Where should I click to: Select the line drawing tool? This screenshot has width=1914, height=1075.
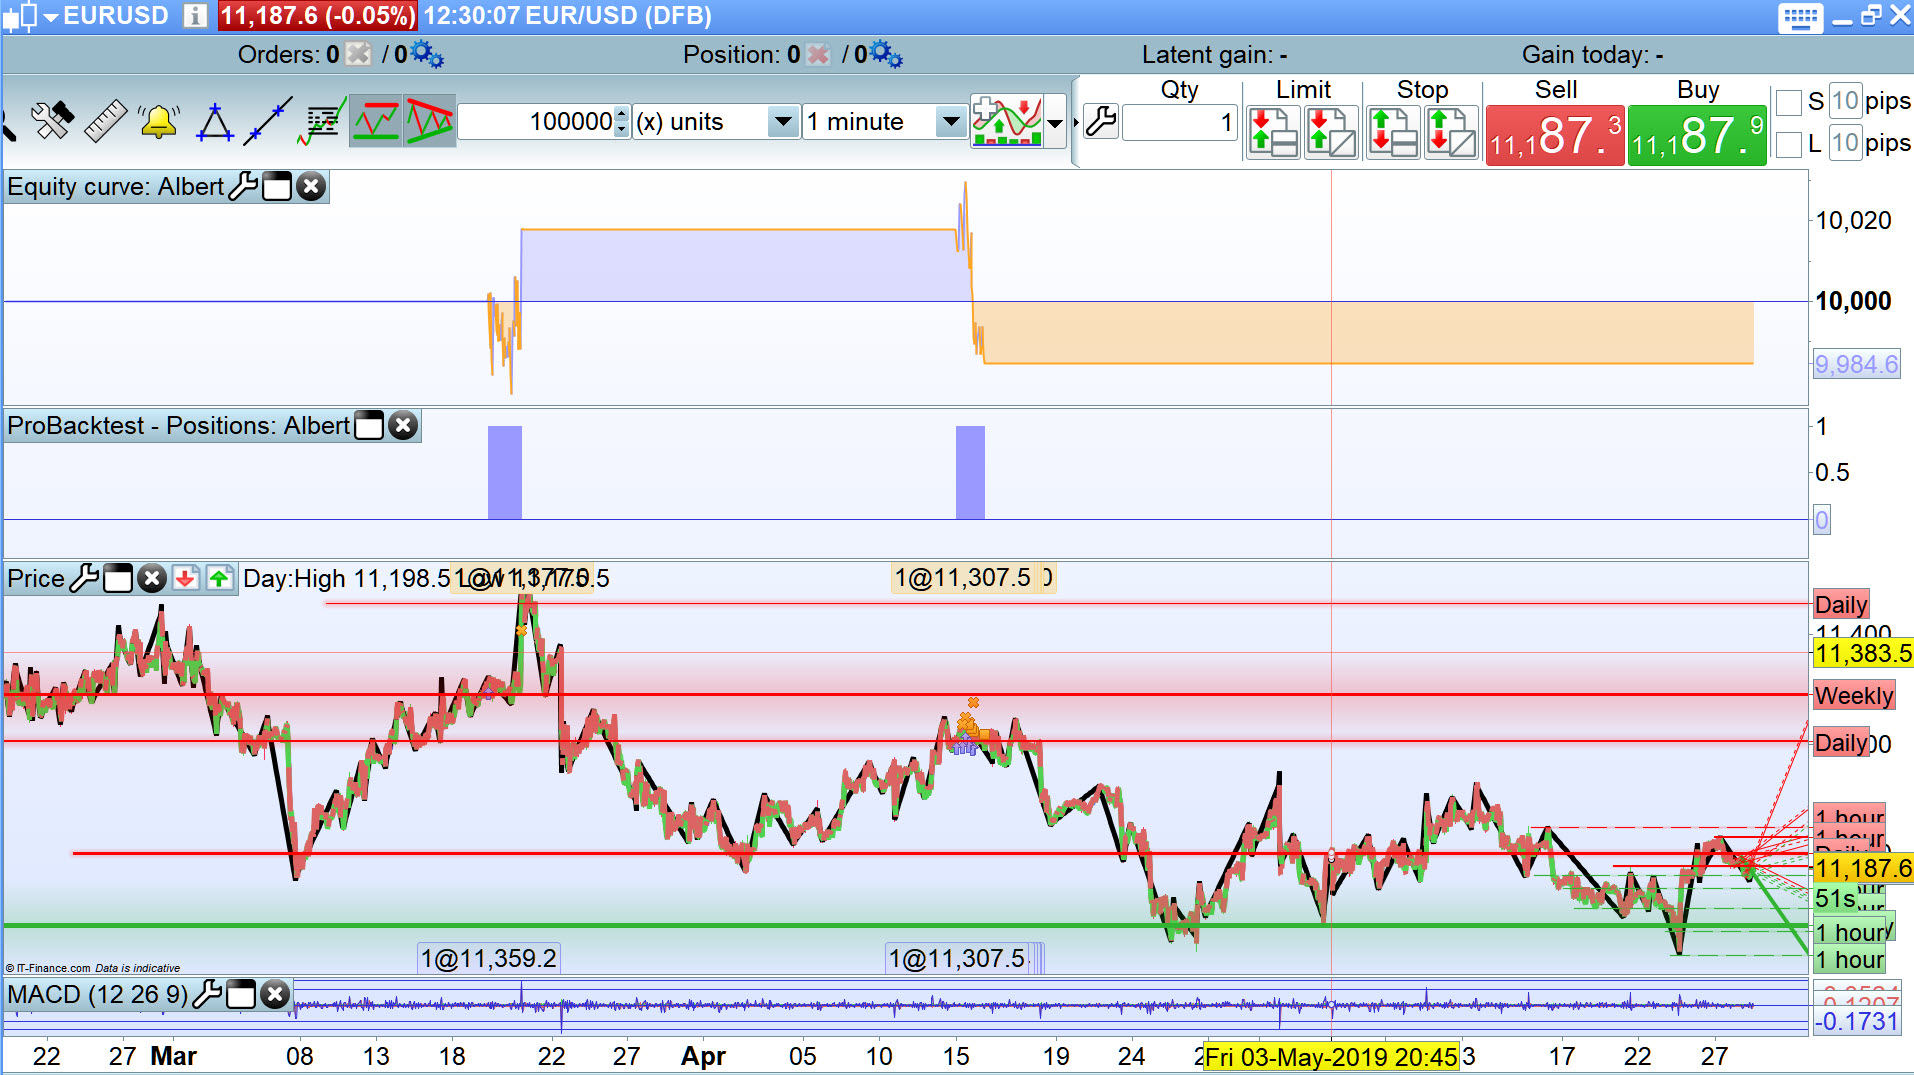(x=268, y=121)
